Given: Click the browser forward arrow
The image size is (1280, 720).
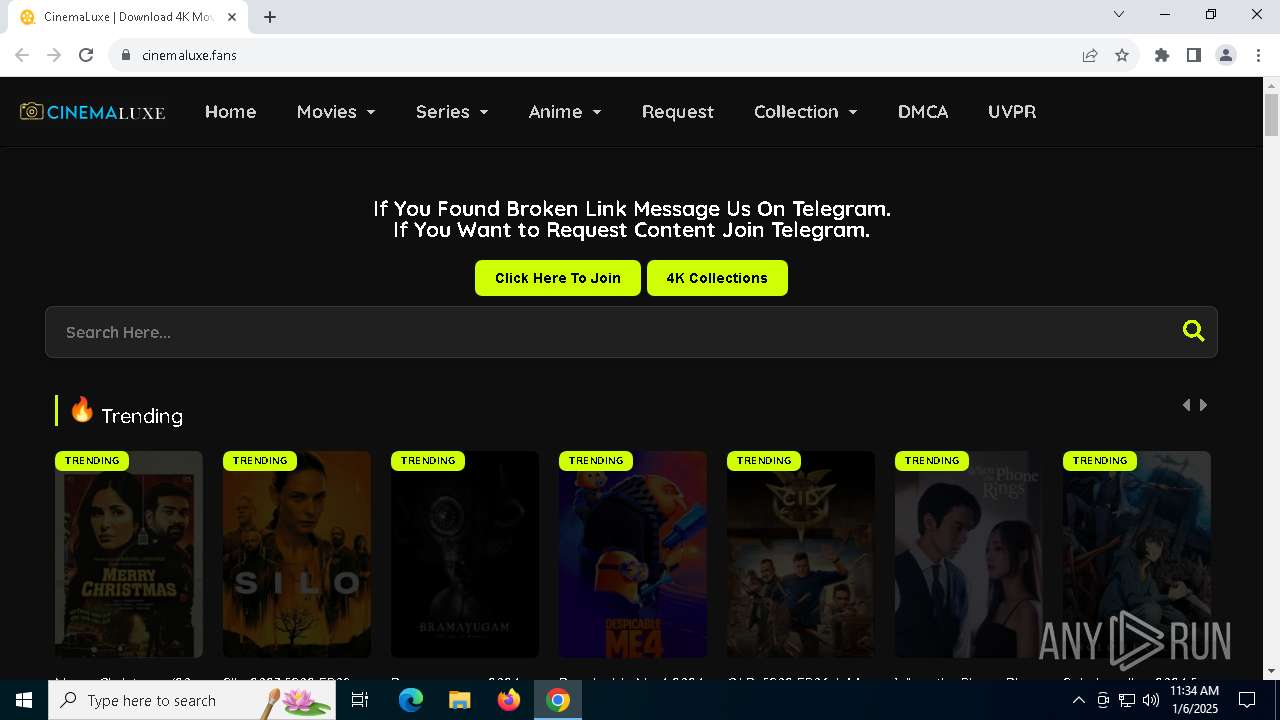Looking at the screenshot, I should click(x=54, y=55).
